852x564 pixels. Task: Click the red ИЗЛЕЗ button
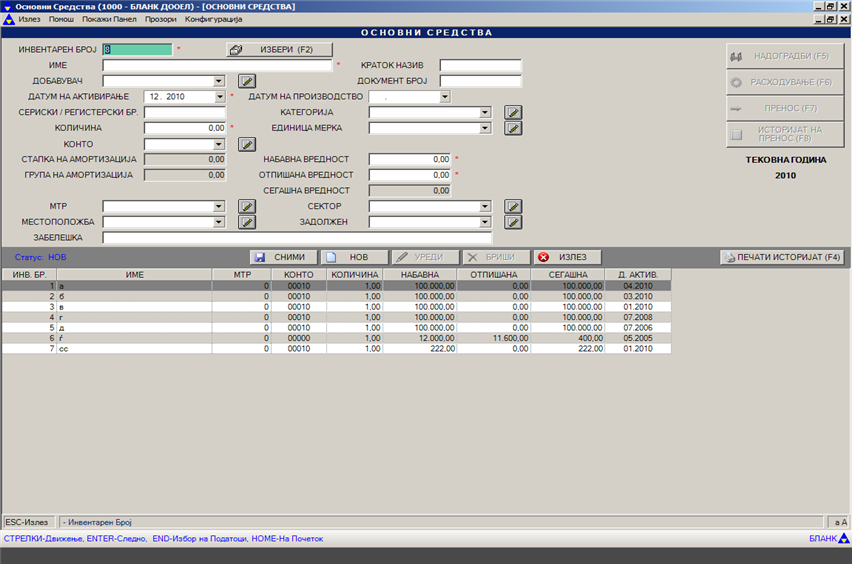click(567, 257)
